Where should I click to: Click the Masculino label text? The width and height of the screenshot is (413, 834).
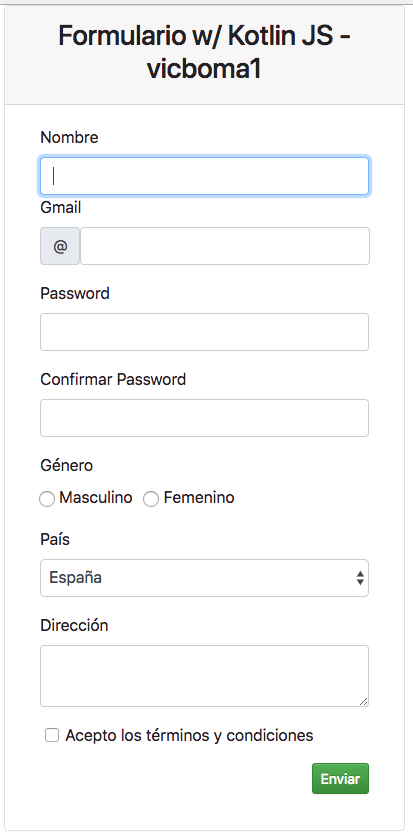[96, 498]
